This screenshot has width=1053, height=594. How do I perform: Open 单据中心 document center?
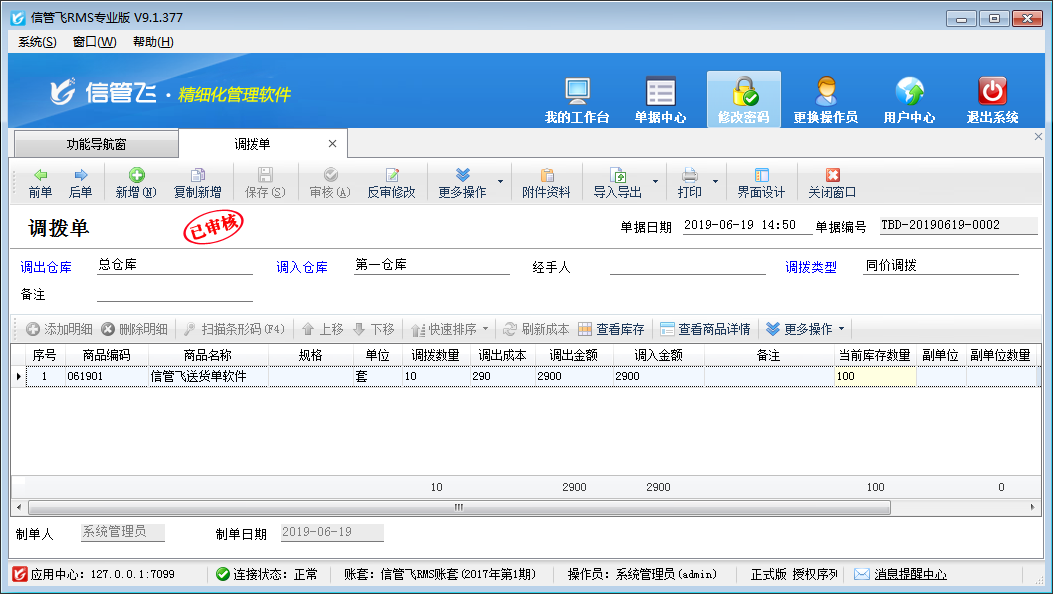(x=660, y=99)
